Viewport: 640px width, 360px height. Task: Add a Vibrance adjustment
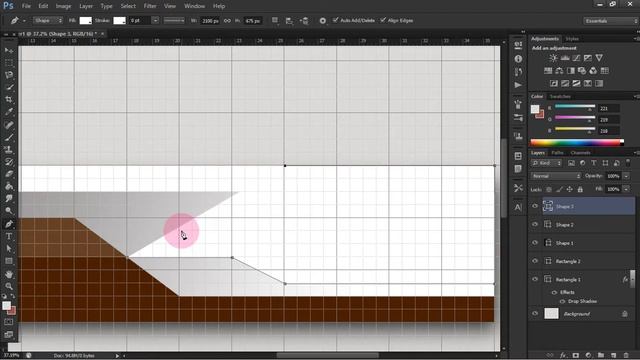coord(599,58)
